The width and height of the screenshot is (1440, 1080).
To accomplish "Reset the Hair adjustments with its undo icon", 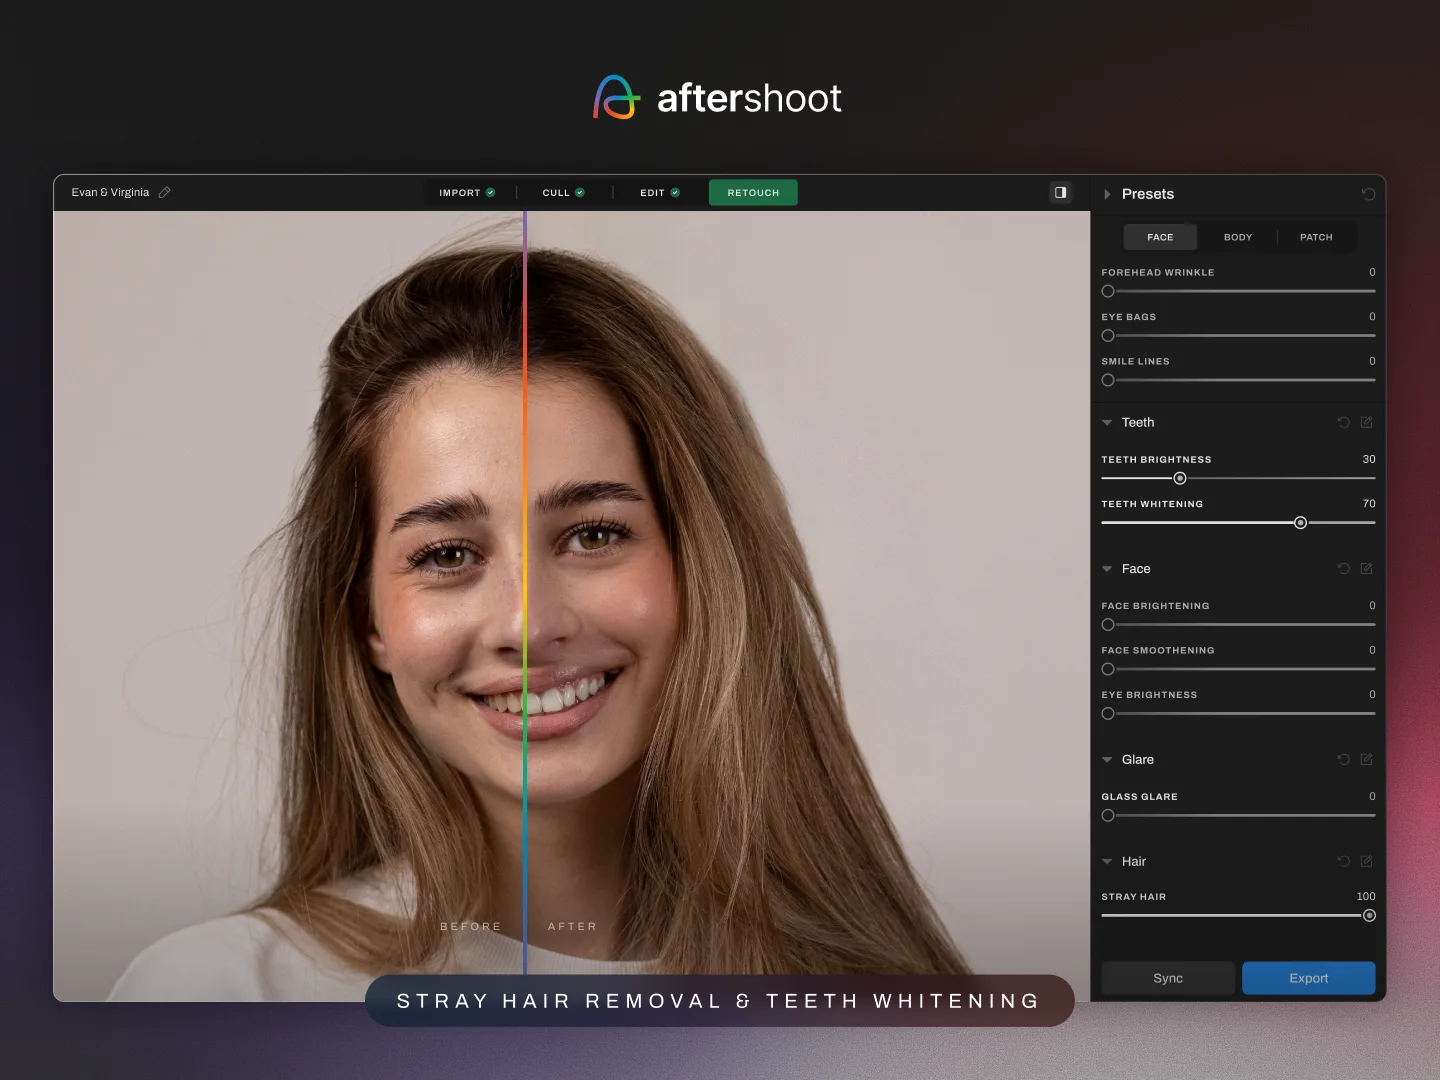I will [x=1343, y=861].
